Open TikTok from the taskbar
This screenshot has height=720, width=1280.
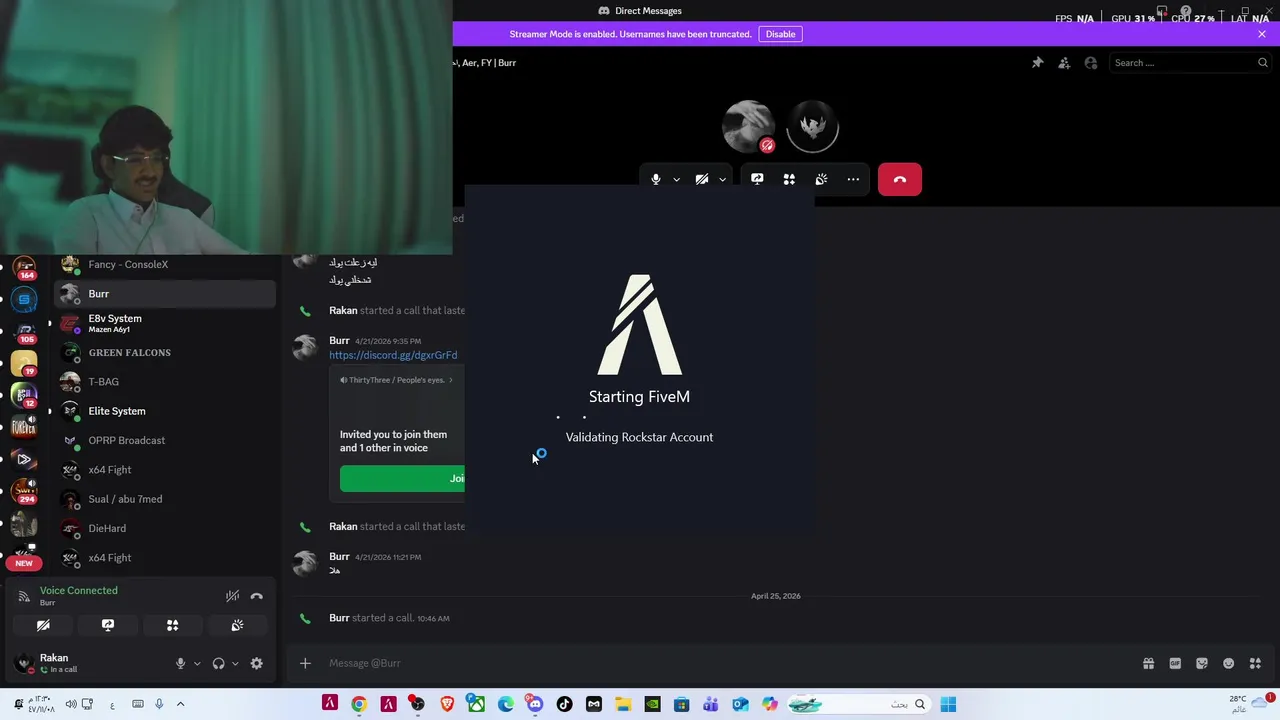[564, 704]
